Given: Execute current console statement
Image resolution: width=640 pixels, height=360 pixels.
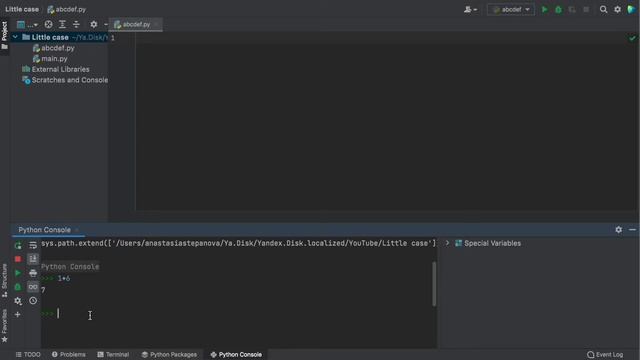Looking at the screenshot, I should pyautogui.click(x=18, y=273).
